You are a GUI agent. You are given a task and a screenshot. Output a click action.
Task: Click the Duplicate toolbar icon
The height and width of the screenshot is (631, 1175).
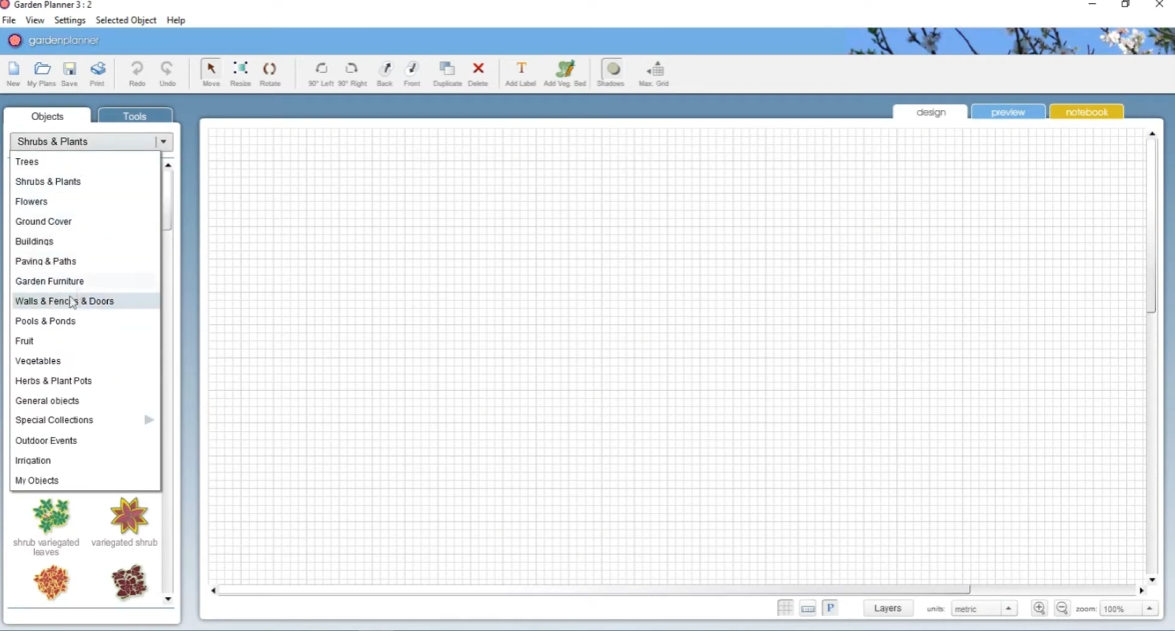point(447,73)
